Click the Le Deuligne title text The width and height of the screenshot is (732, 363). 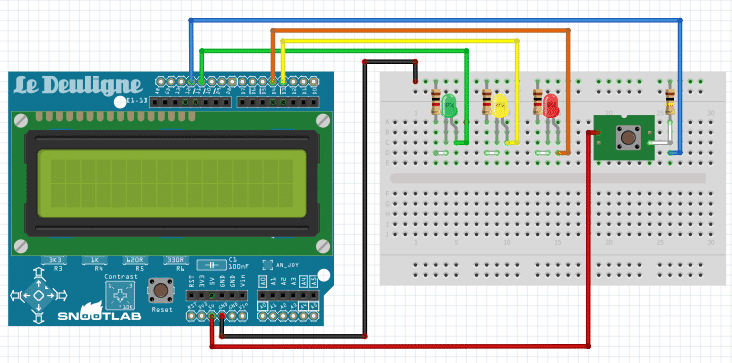tap(77, 85)
